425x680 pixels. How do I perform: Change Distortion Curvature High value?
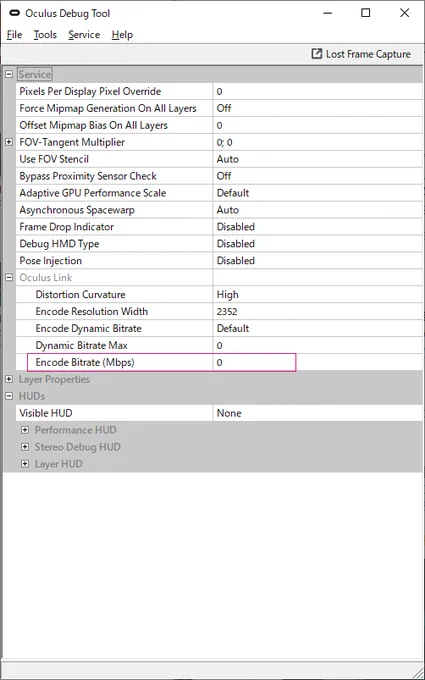317,294
